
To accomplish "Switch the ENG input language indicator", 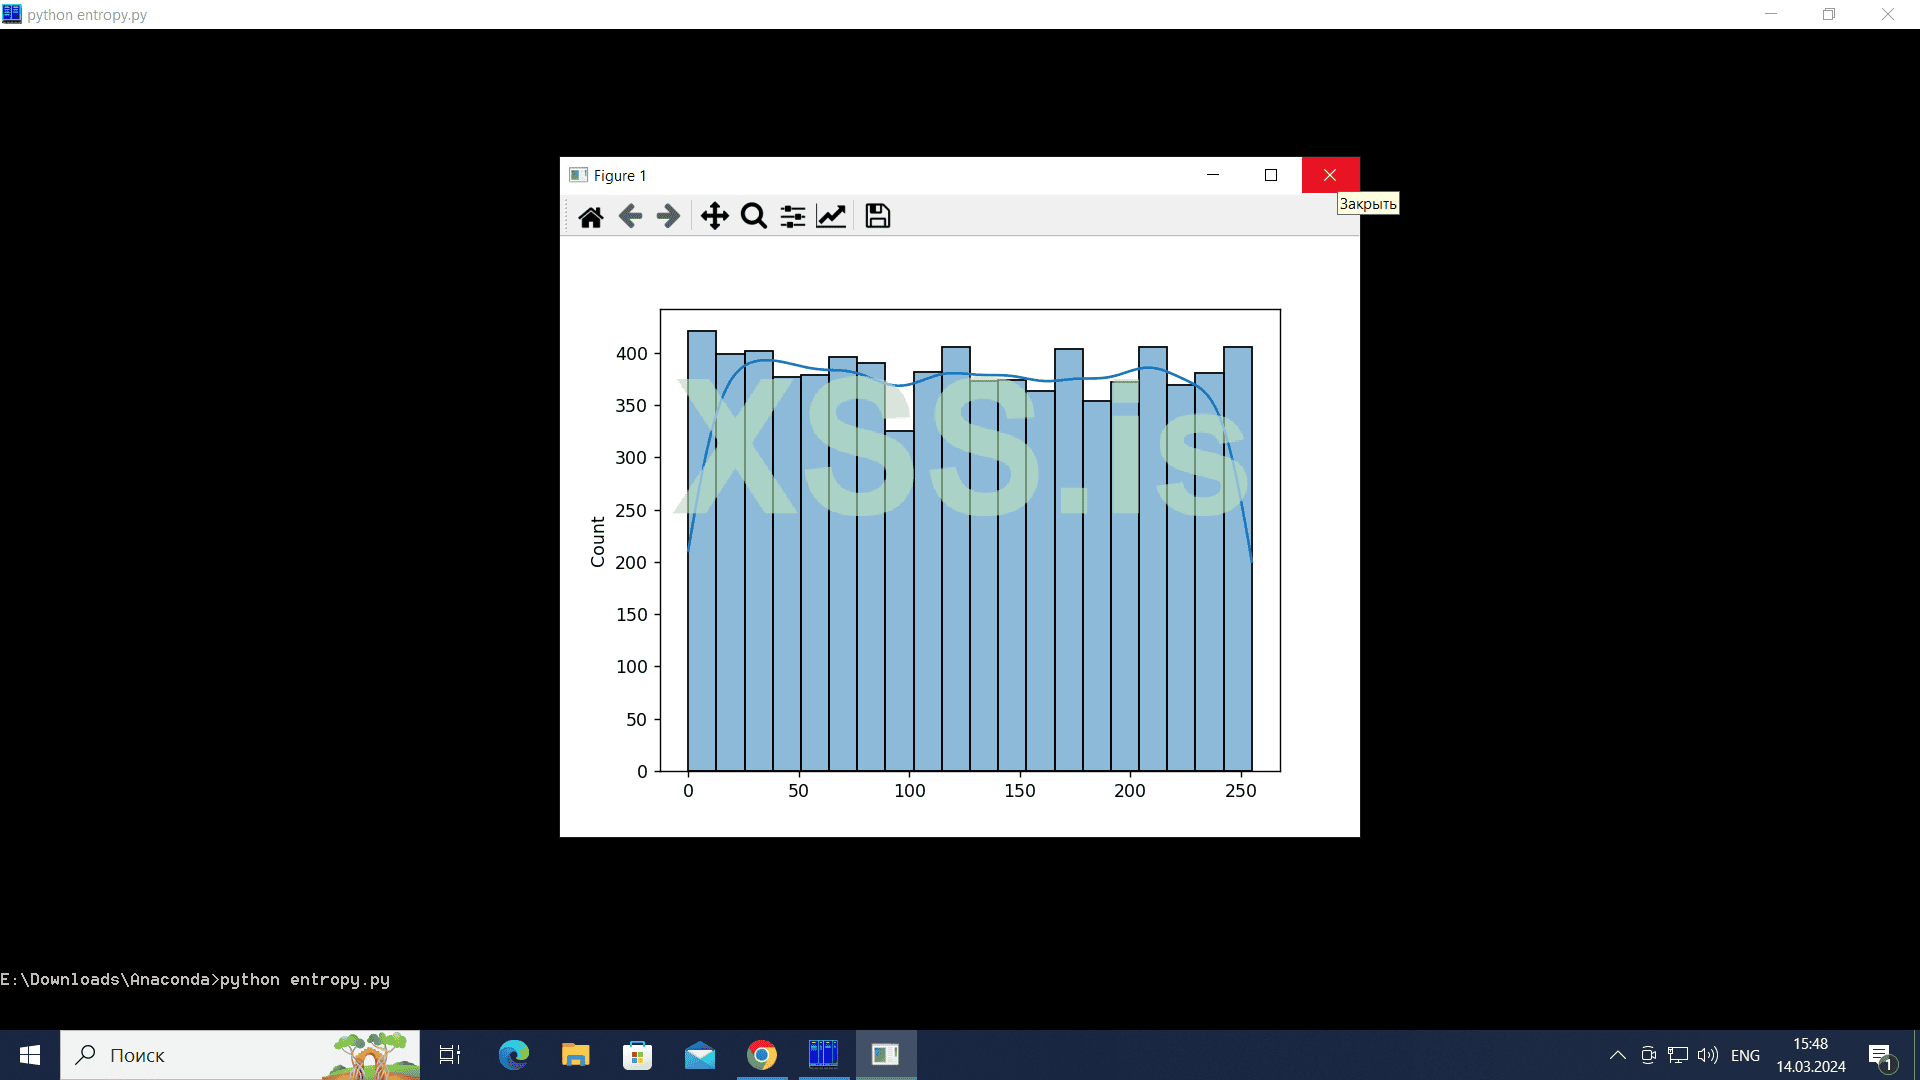I will tap(1745, 1055).
